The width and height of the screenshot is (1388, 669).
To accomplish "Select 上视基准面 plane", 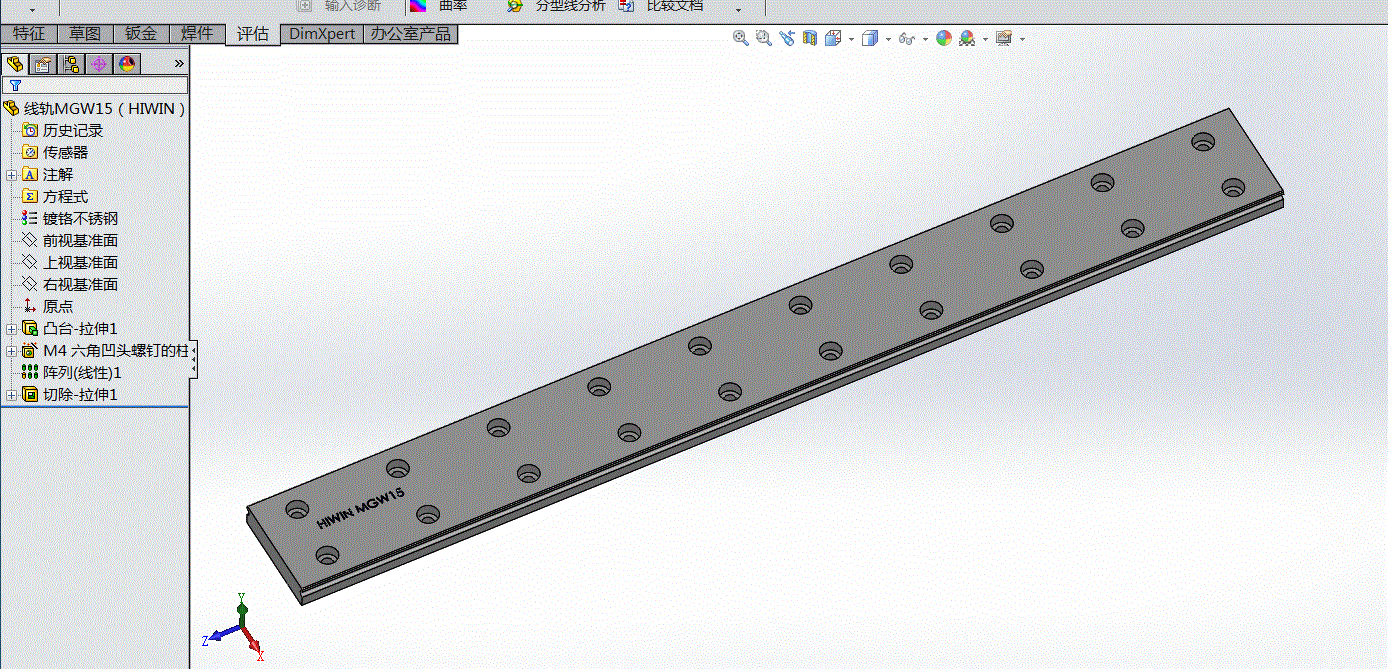I will click(x=81, y=262).
